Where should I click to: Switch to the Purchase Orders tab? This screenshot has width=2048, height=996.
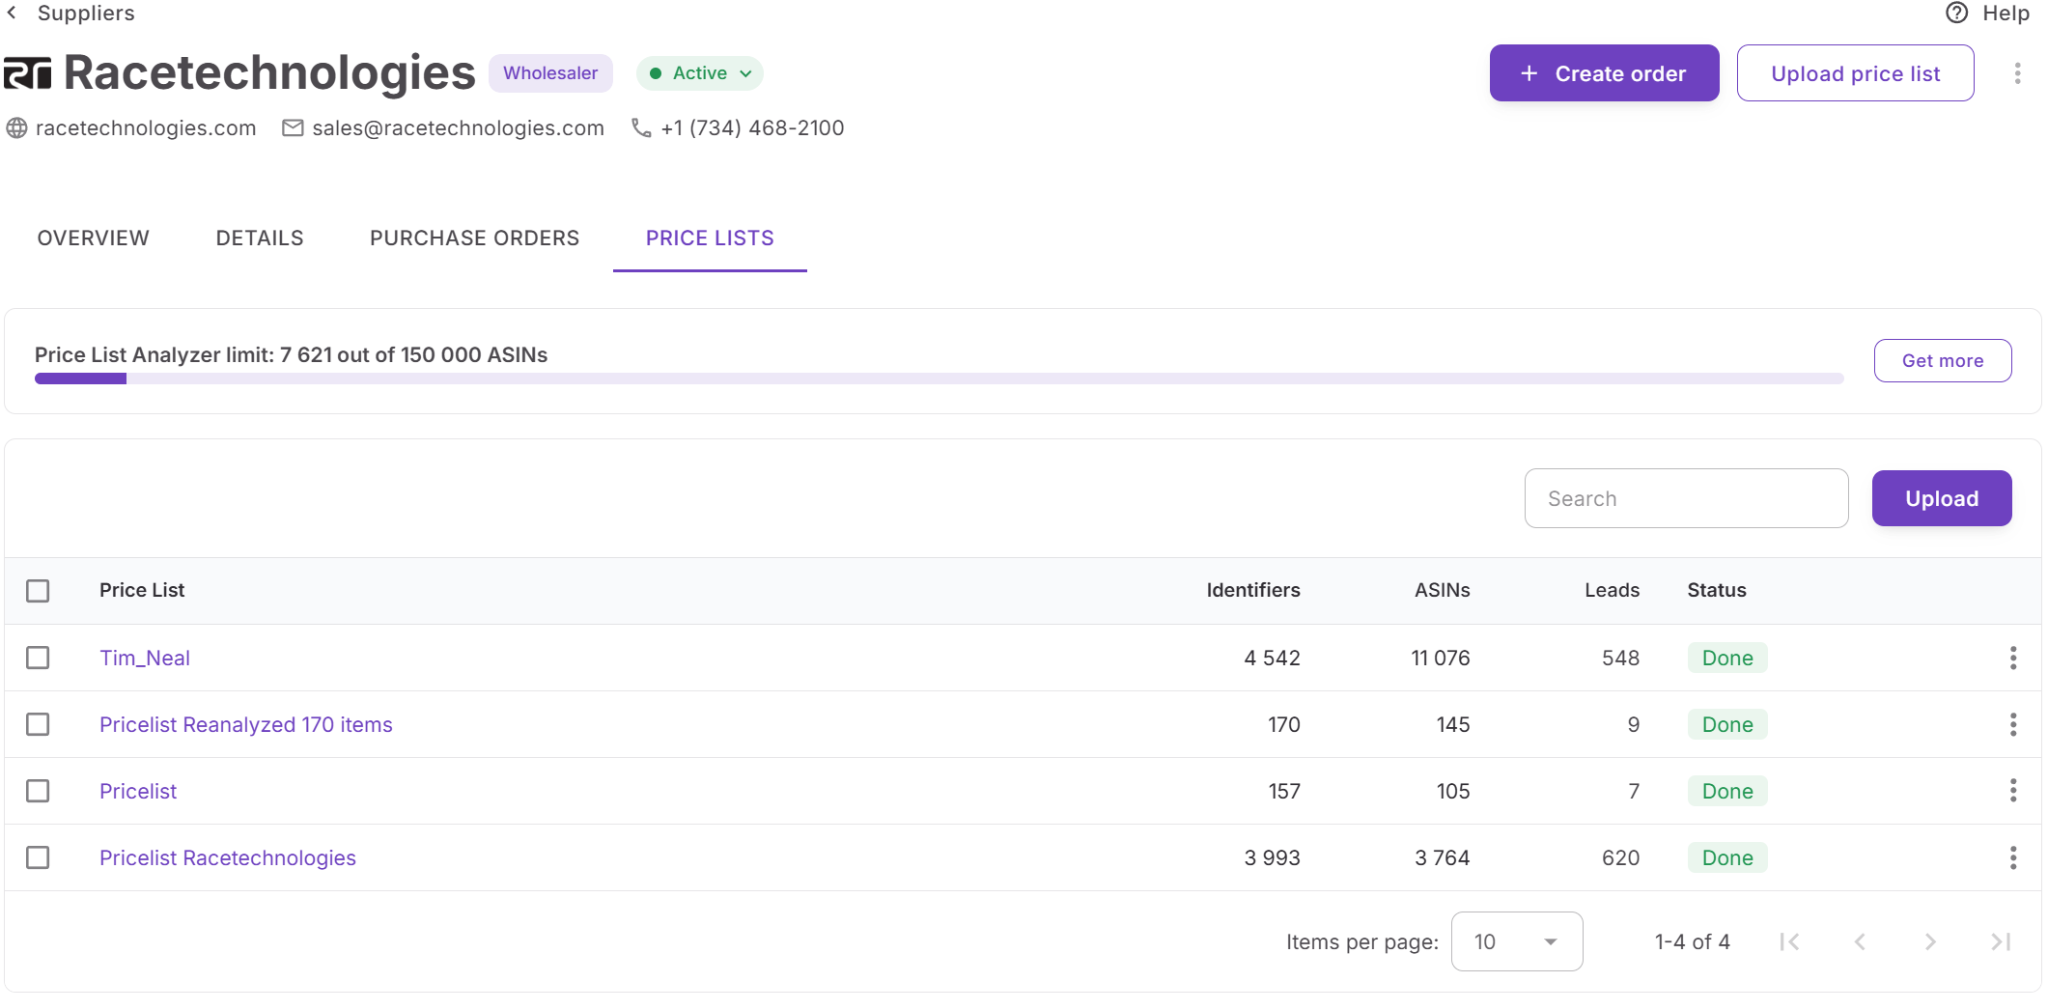pos(474,238)
